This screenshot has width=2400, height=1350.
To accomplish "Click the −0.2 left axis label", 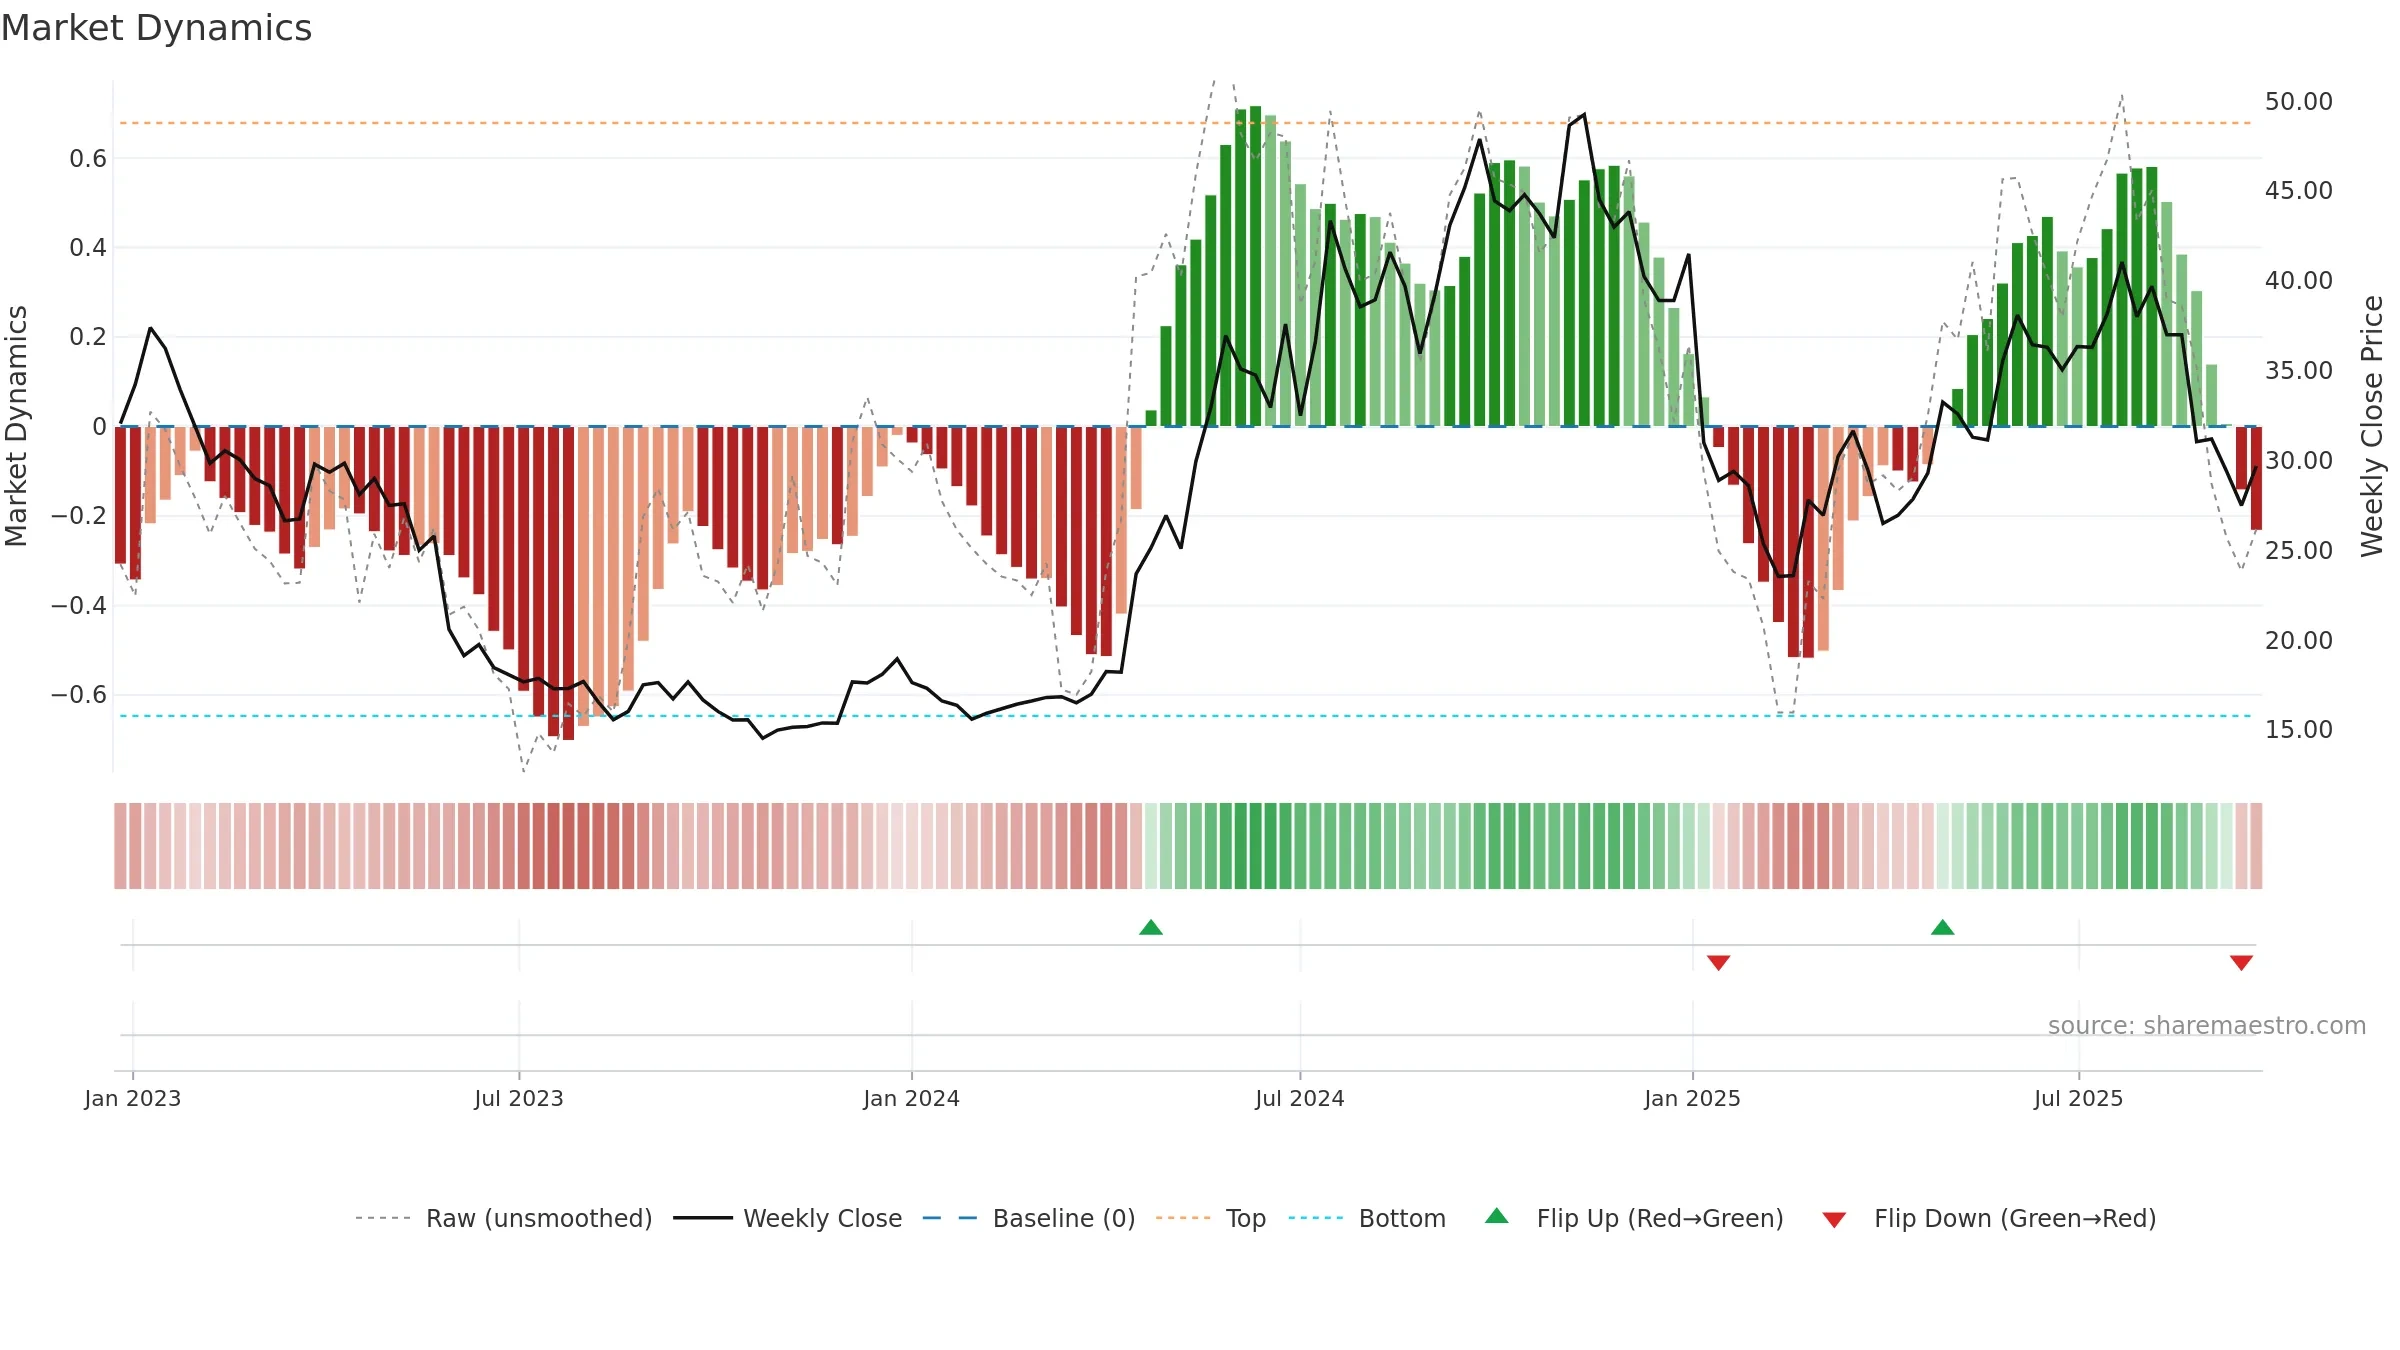I will point(79,516).
